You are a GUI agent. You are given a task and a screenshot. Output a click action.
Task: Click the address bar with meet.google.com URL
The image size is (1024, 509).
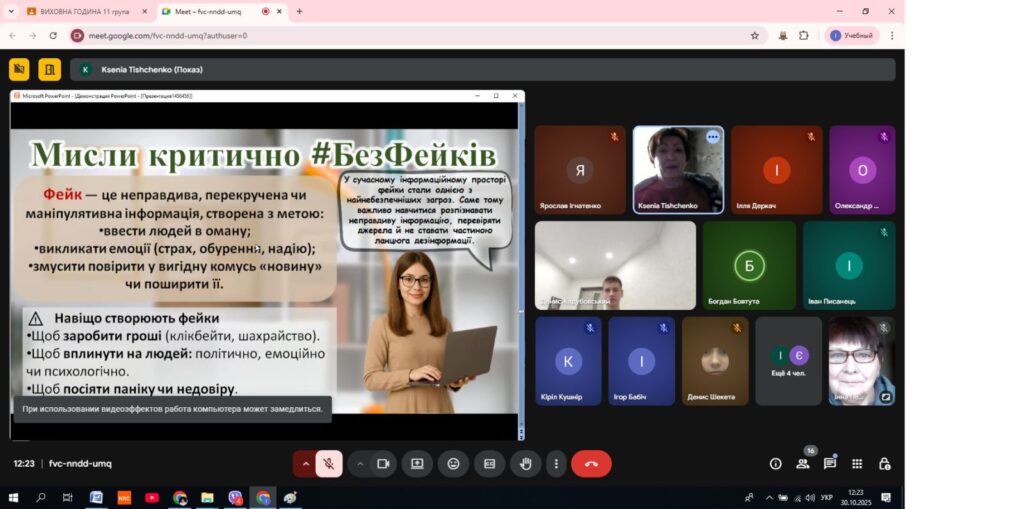pos(400,35)
